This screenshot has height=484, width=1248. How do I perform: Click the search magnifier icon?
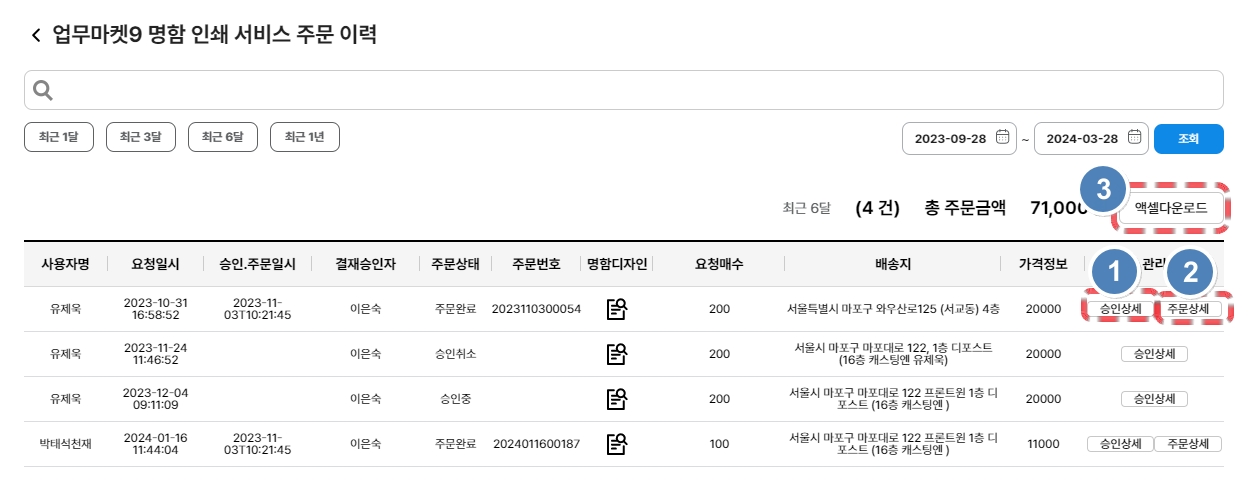[x=43, y=90]
